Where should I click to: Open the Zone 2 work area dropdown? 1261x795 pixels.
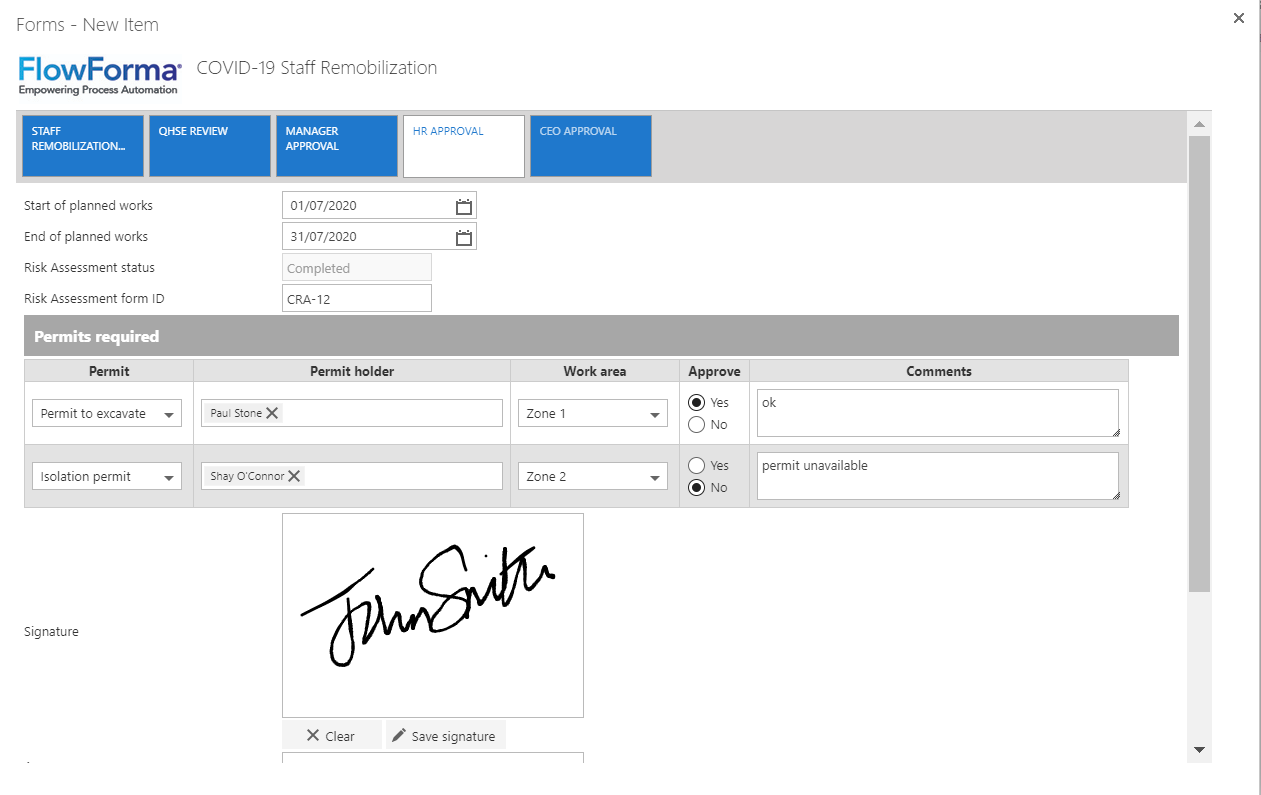[x=654, y=475]
